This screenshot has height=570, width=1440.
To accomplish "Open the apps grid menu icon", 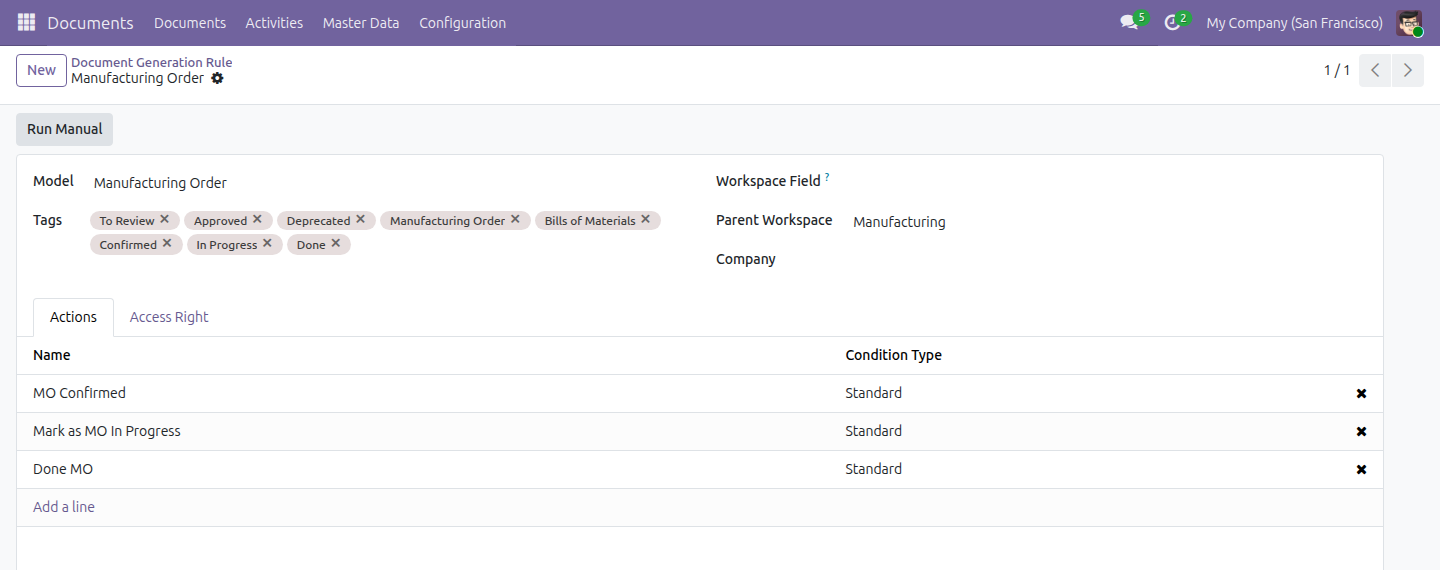I will tap(26, 22).
